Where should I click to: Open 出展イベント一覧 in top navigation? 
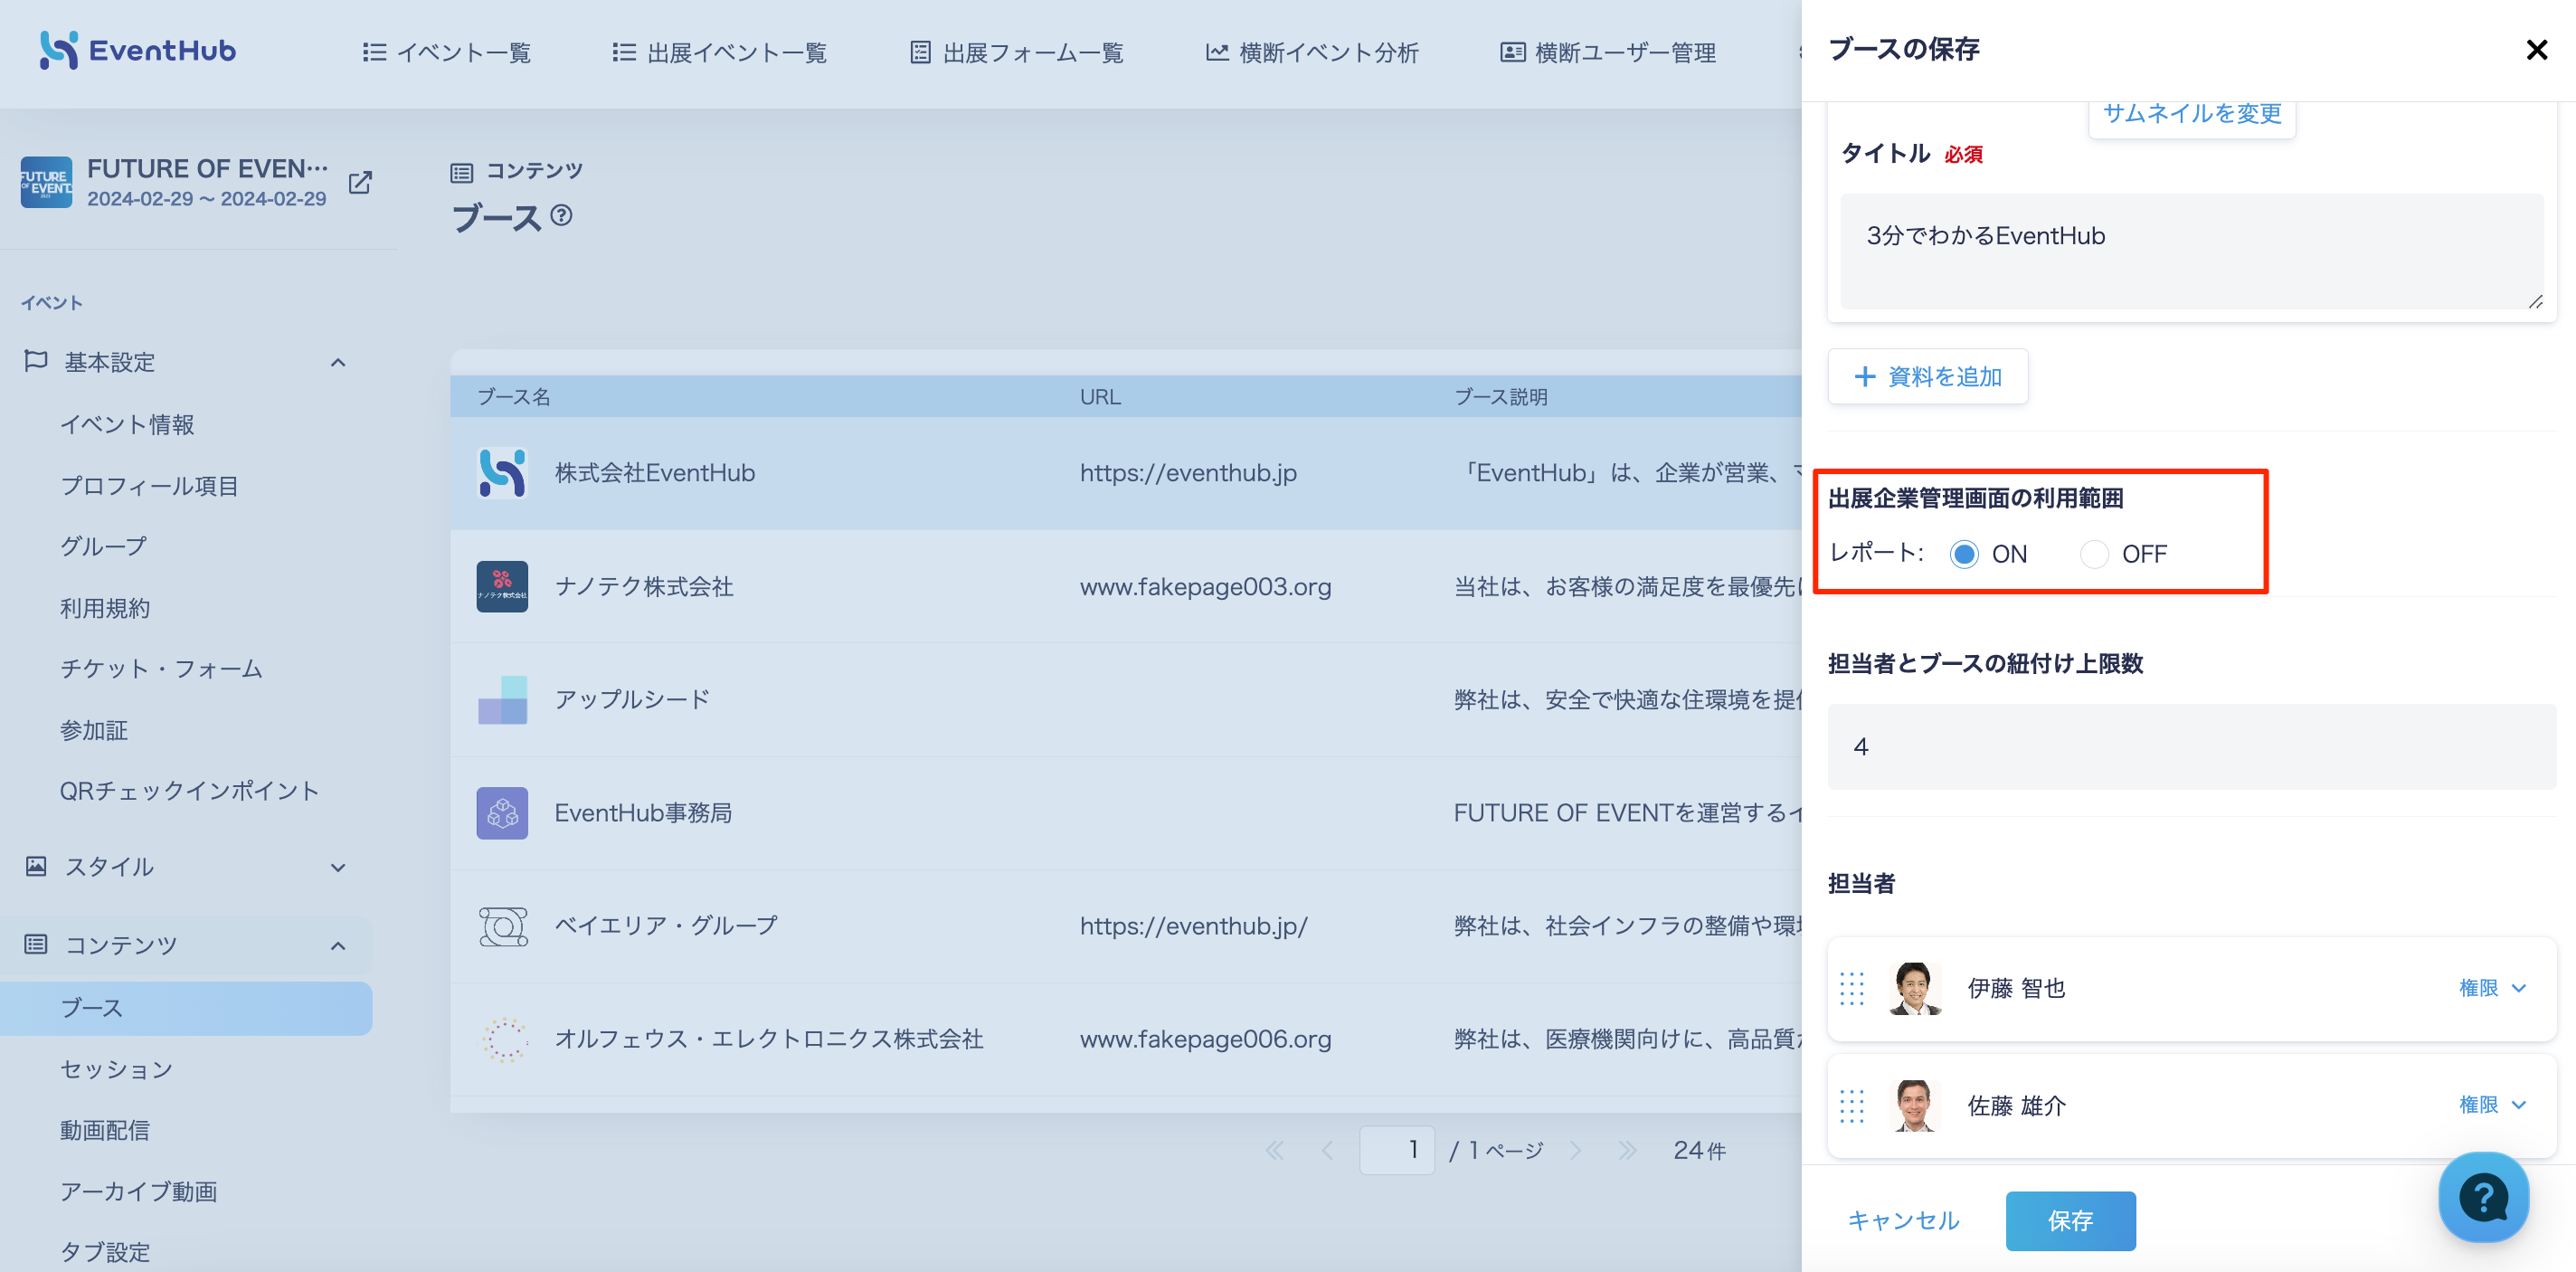719,52
